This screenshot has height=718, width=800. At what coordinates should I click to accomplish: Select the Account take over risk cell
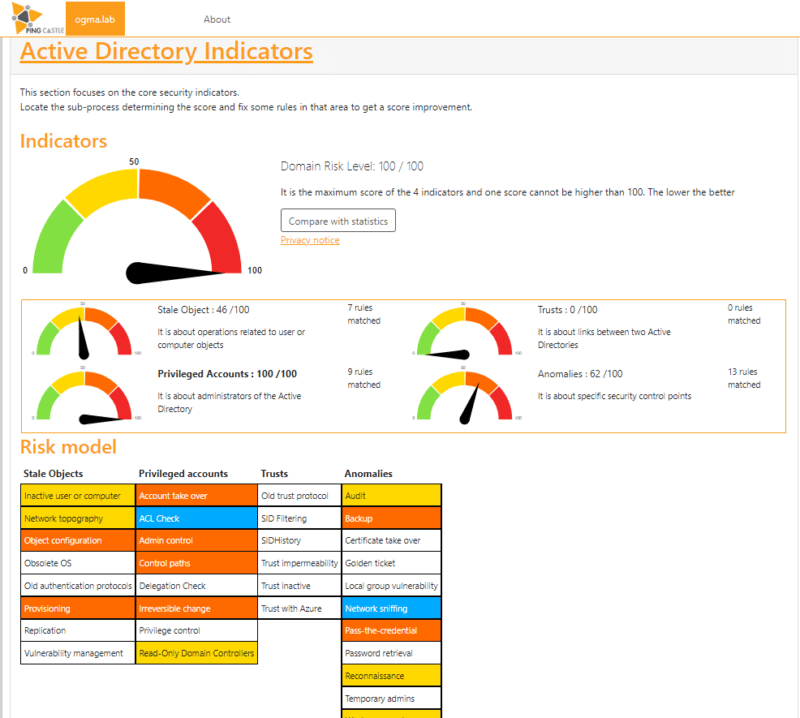[x=197, y=496]
